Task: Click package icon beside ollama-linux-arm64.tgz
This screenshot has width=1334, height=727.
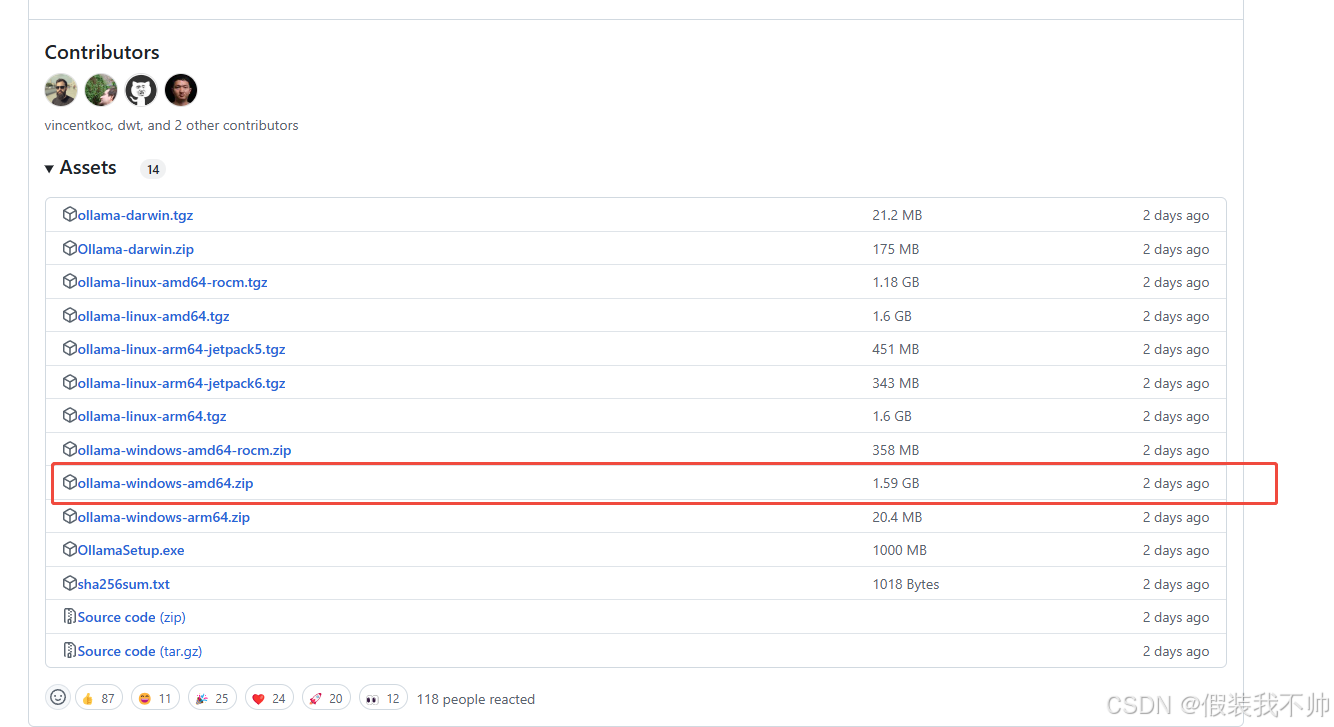Action: coord(70,415)
